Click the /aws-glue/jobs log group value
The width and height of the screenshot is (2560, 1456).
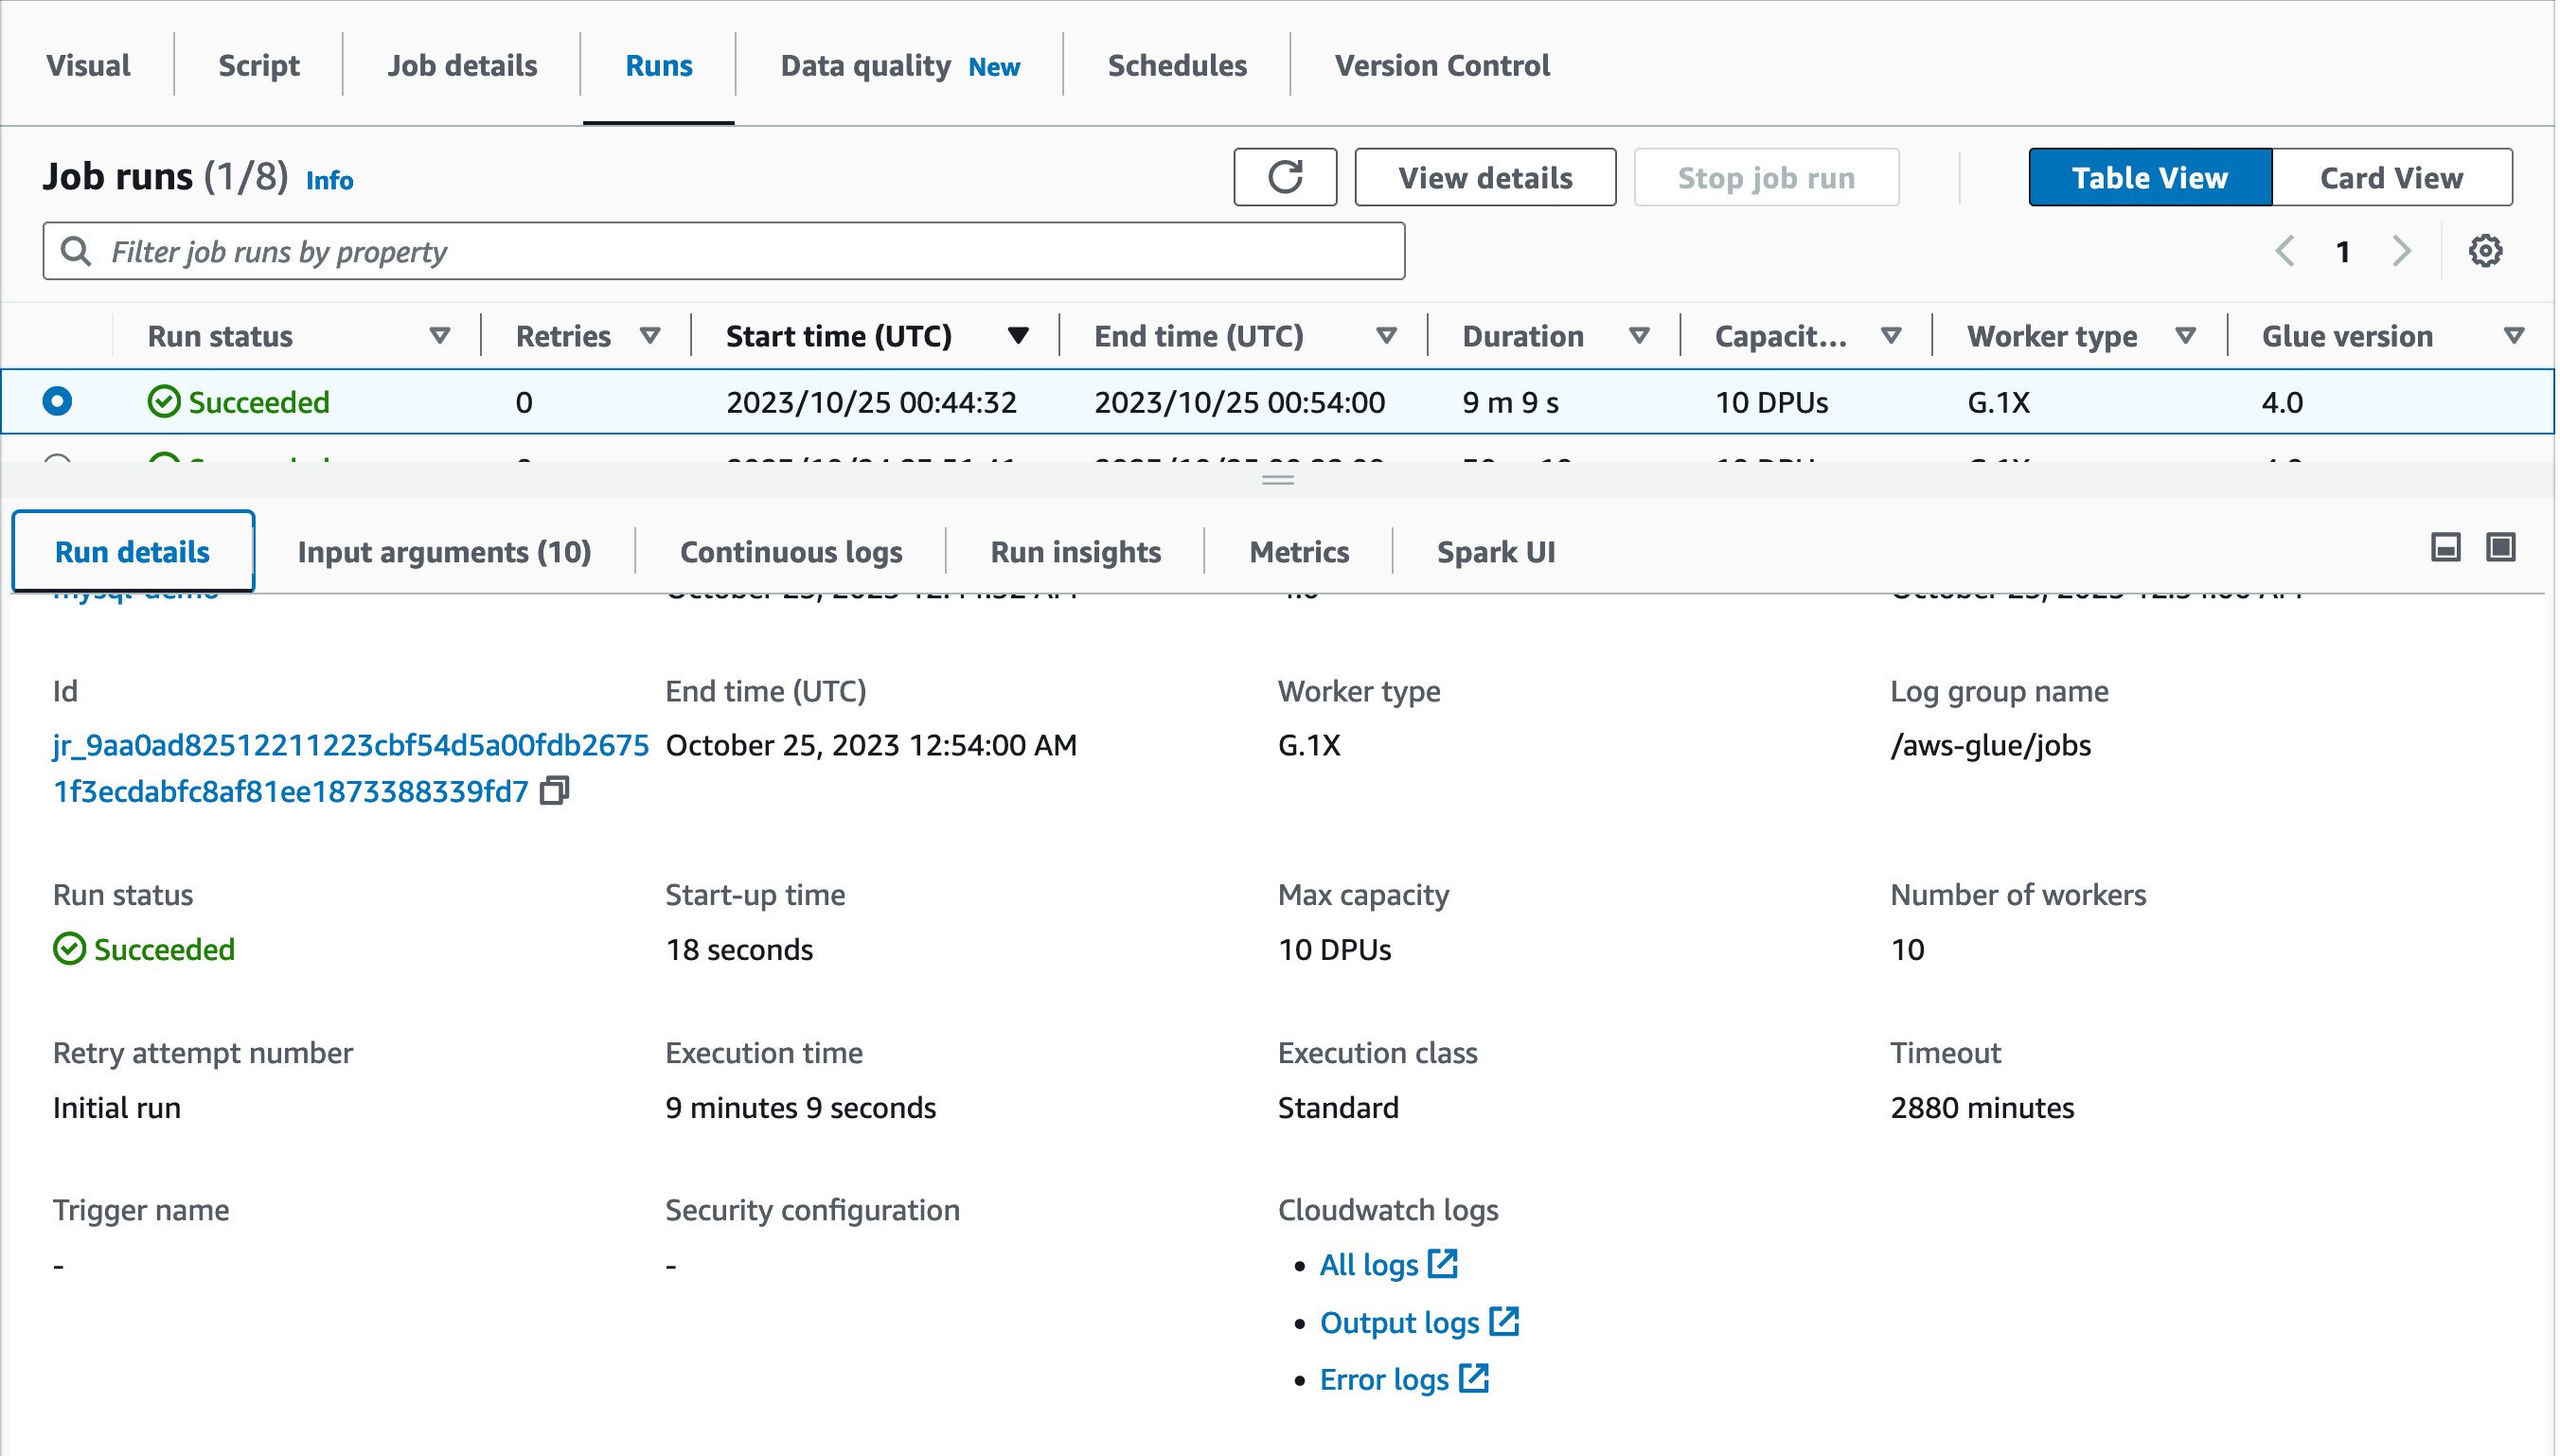[x=1991, y=745]
